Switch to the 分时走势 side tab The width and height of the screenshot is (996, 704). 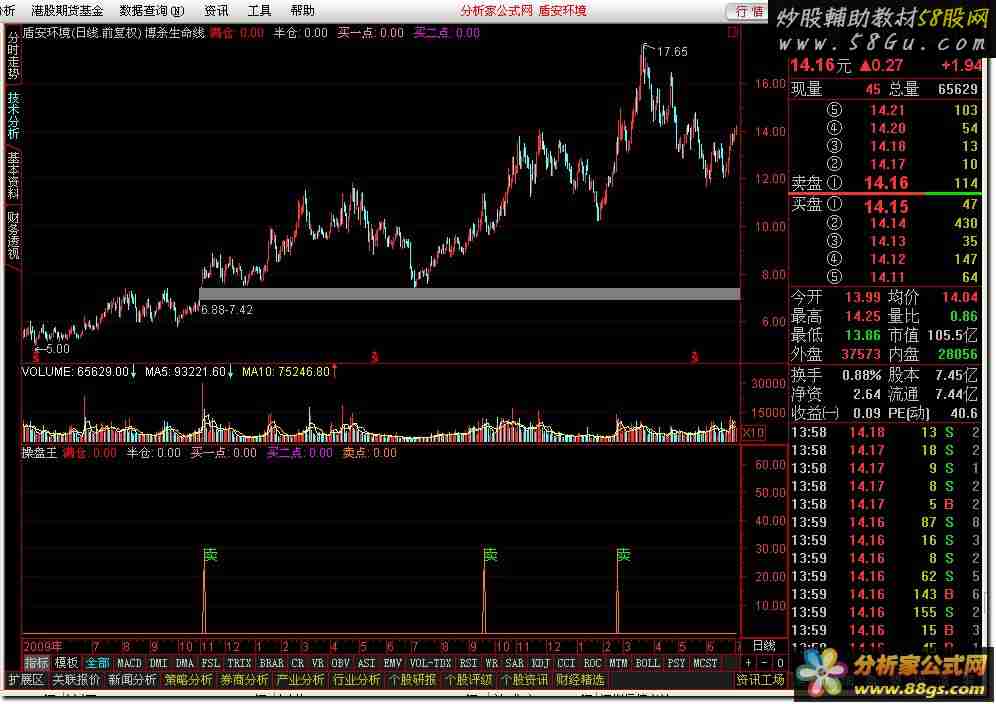(13, 58)
